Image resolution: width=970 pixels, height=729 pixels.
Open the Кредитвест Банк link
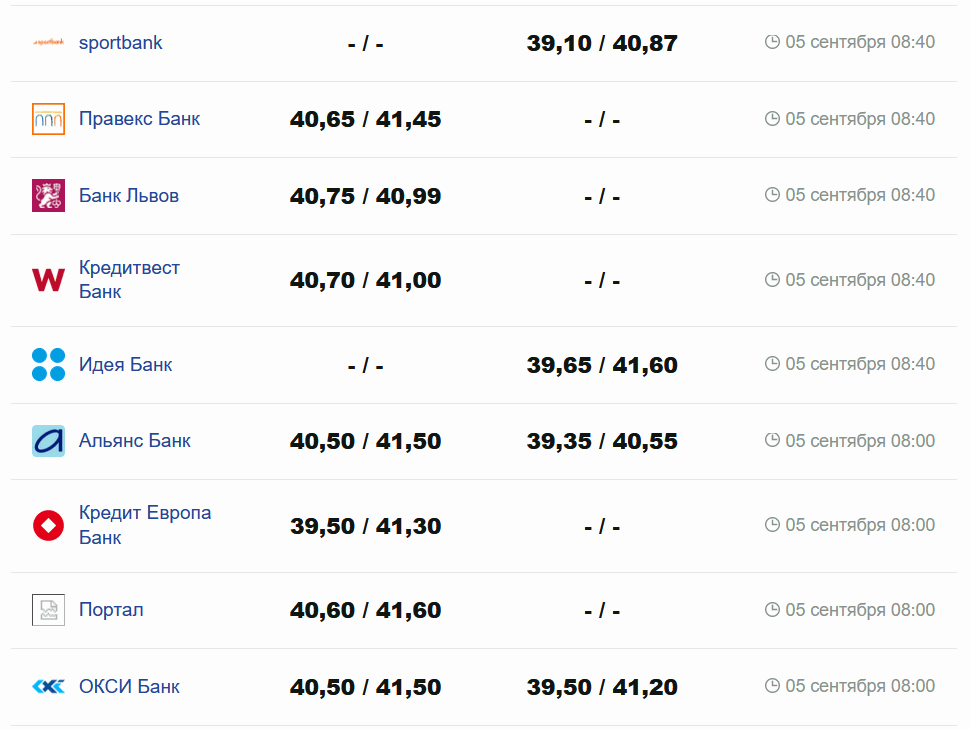[x=129, y=280]
